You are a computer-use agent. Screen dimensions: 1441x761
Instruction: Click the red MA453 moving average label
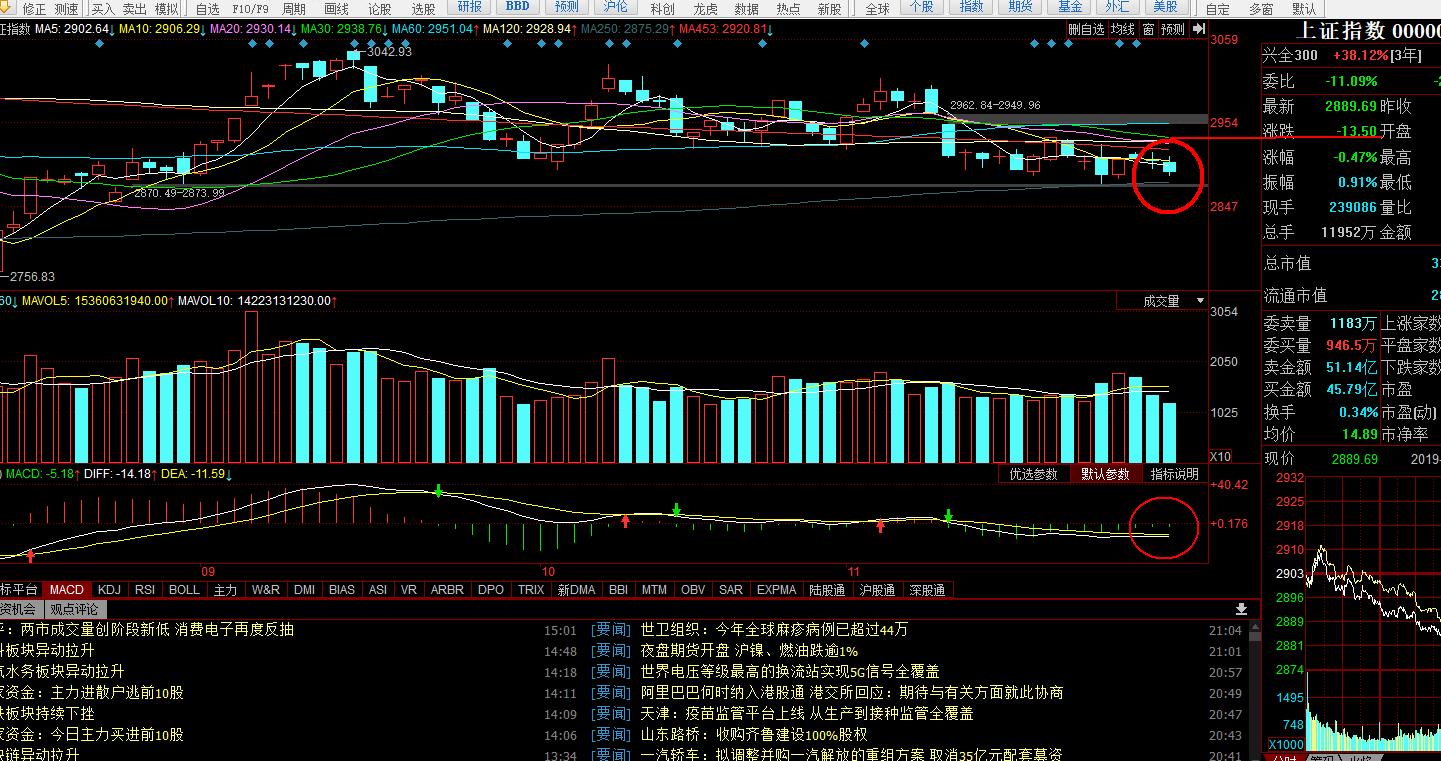click(x=725, y=28)
